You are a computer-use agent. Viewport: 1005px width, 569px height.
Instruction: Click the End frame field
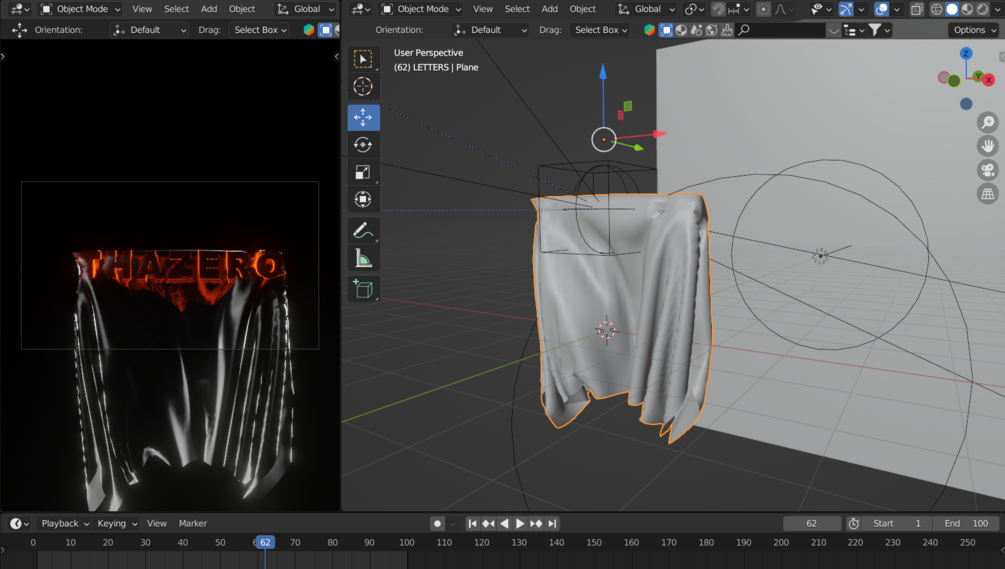(966, 523)
